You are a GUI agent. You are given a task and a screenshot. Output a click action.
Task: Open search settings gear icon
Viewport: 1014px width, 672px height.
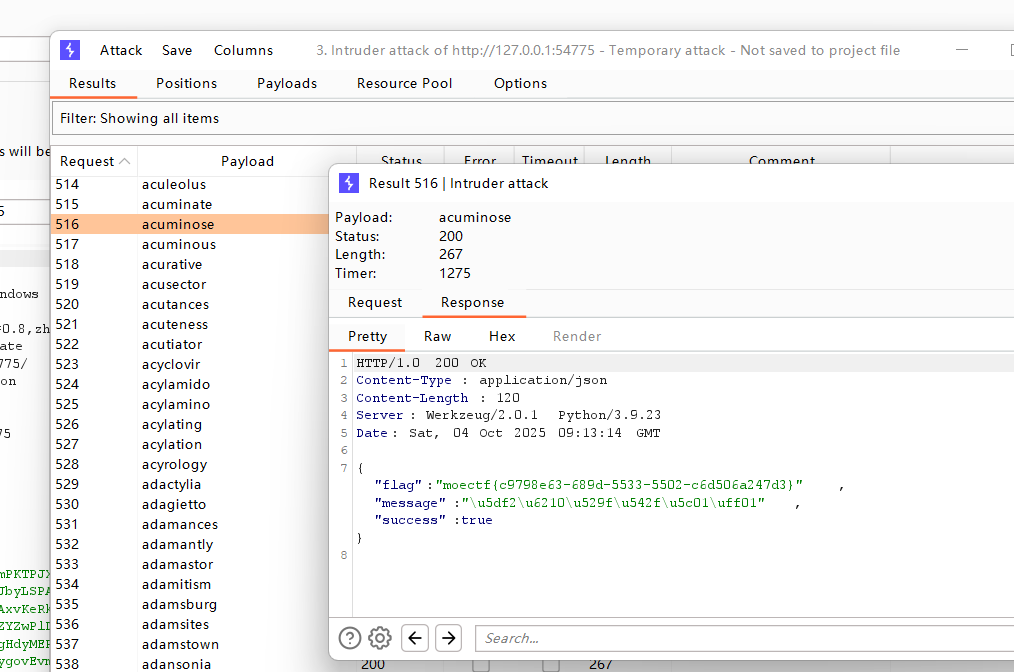[x=379, y=638]
